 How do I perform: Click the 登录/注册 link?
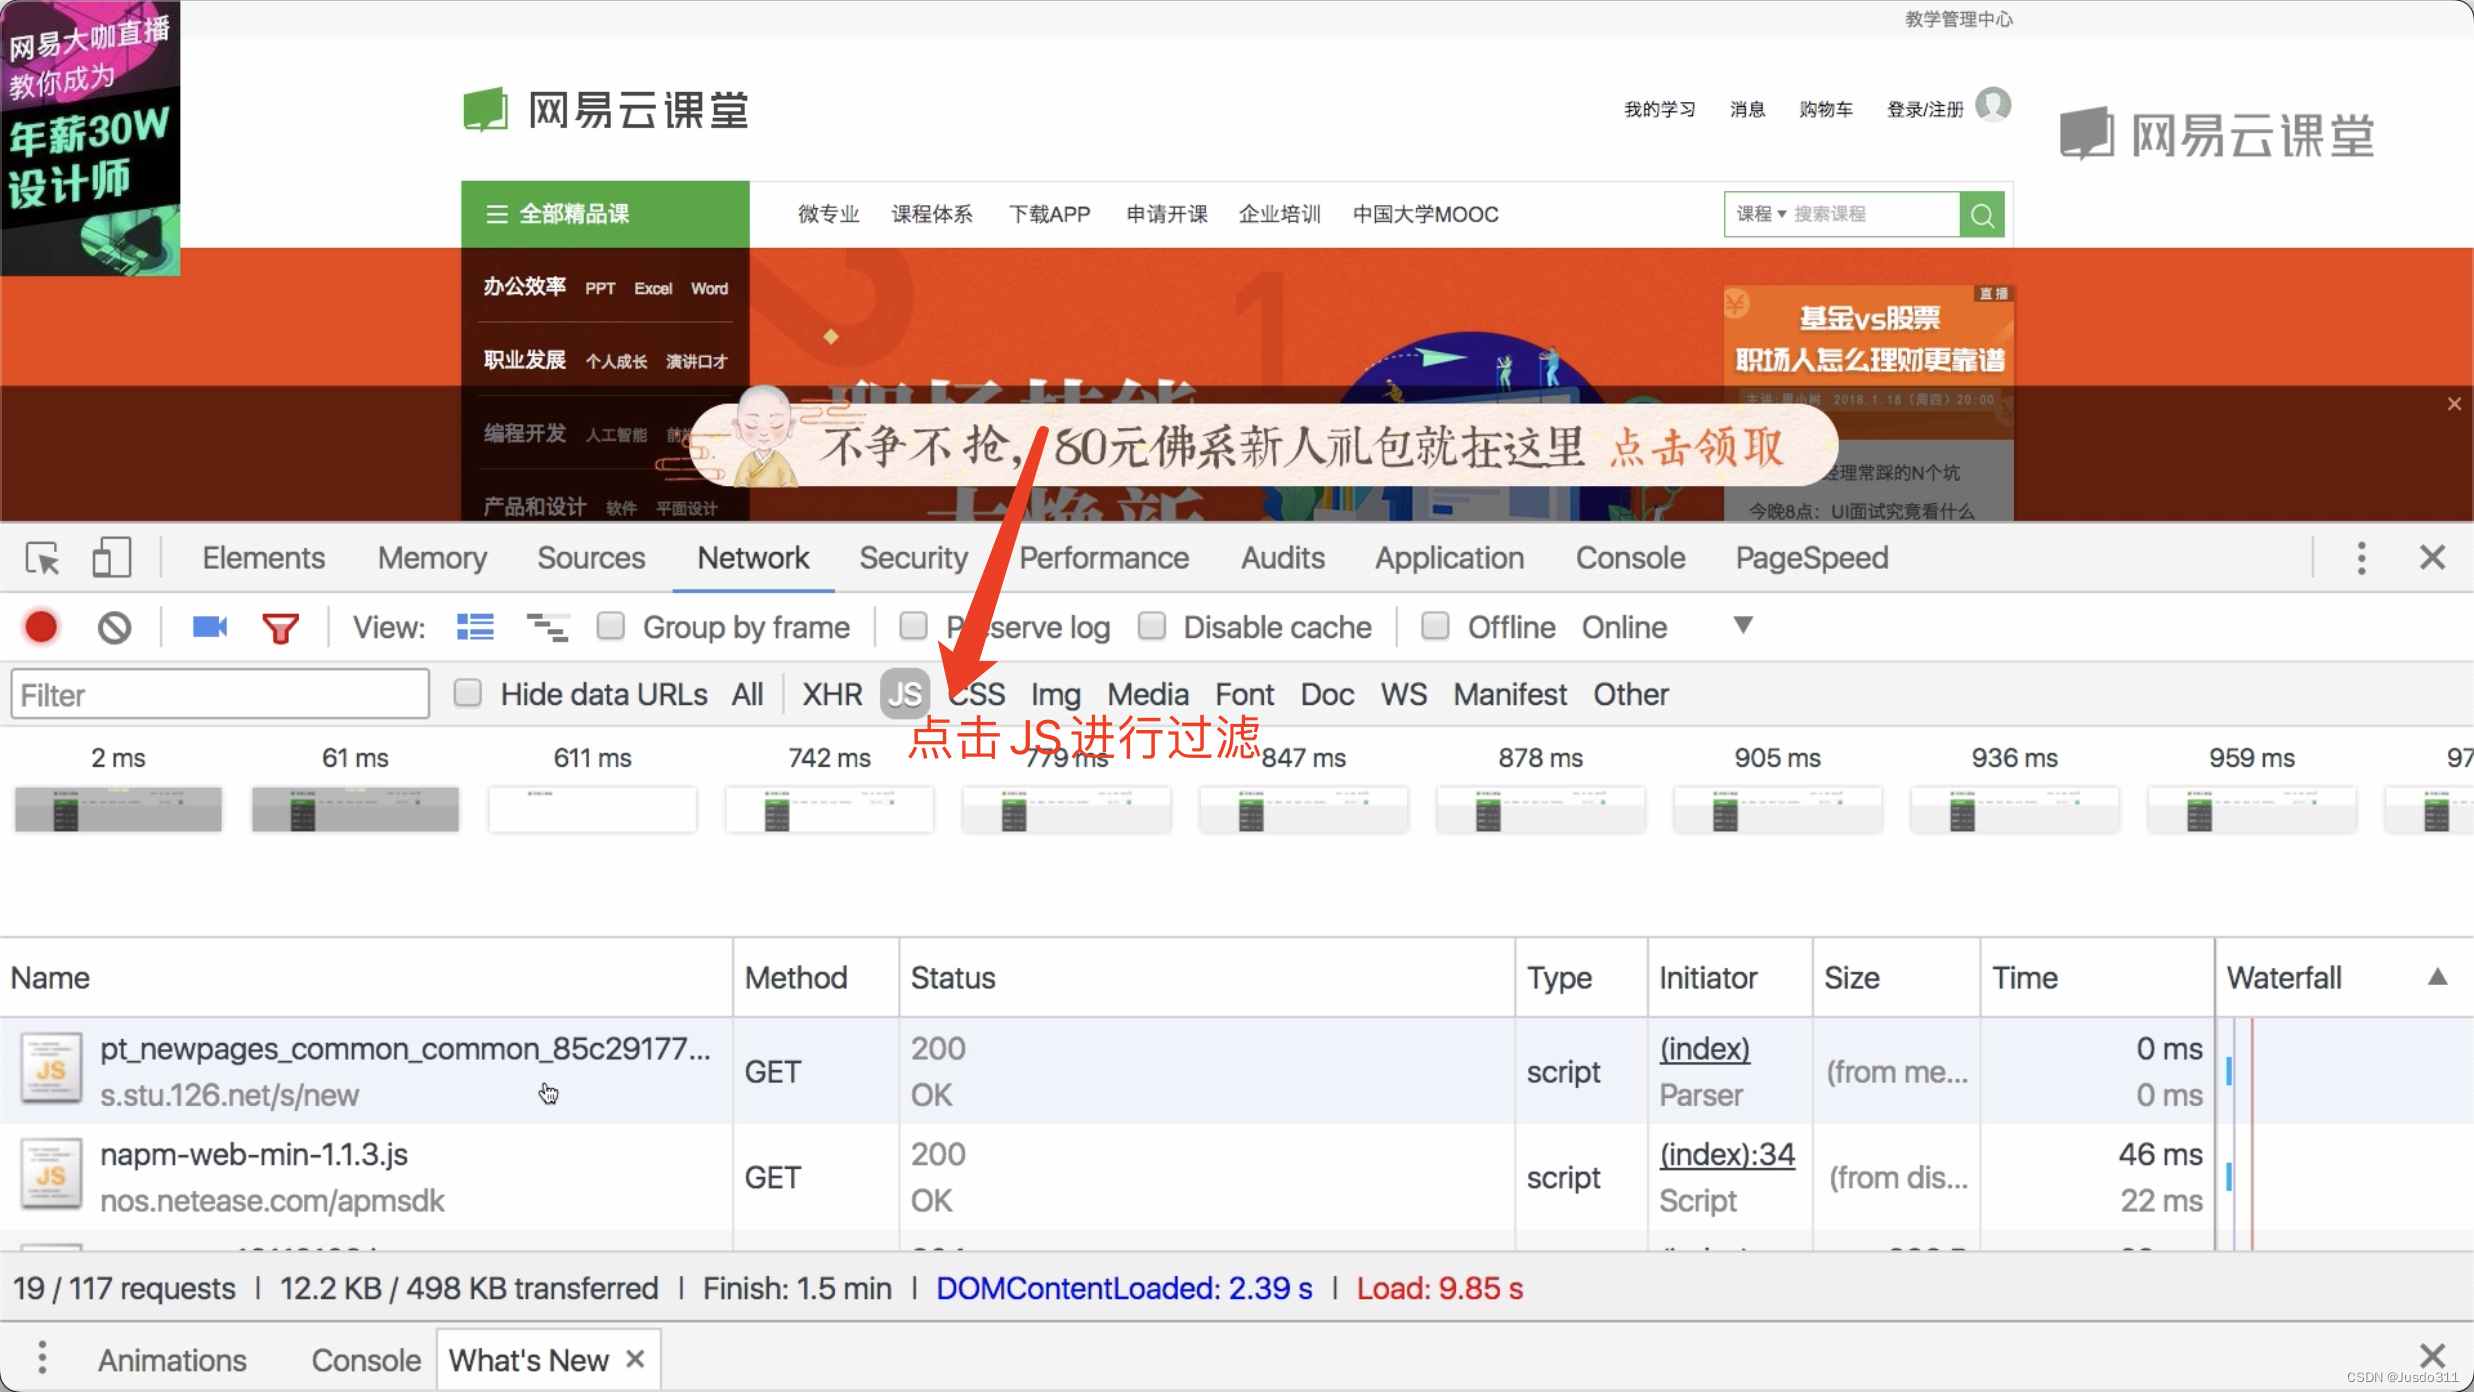pyautogui.click(x=1925, y=109)
